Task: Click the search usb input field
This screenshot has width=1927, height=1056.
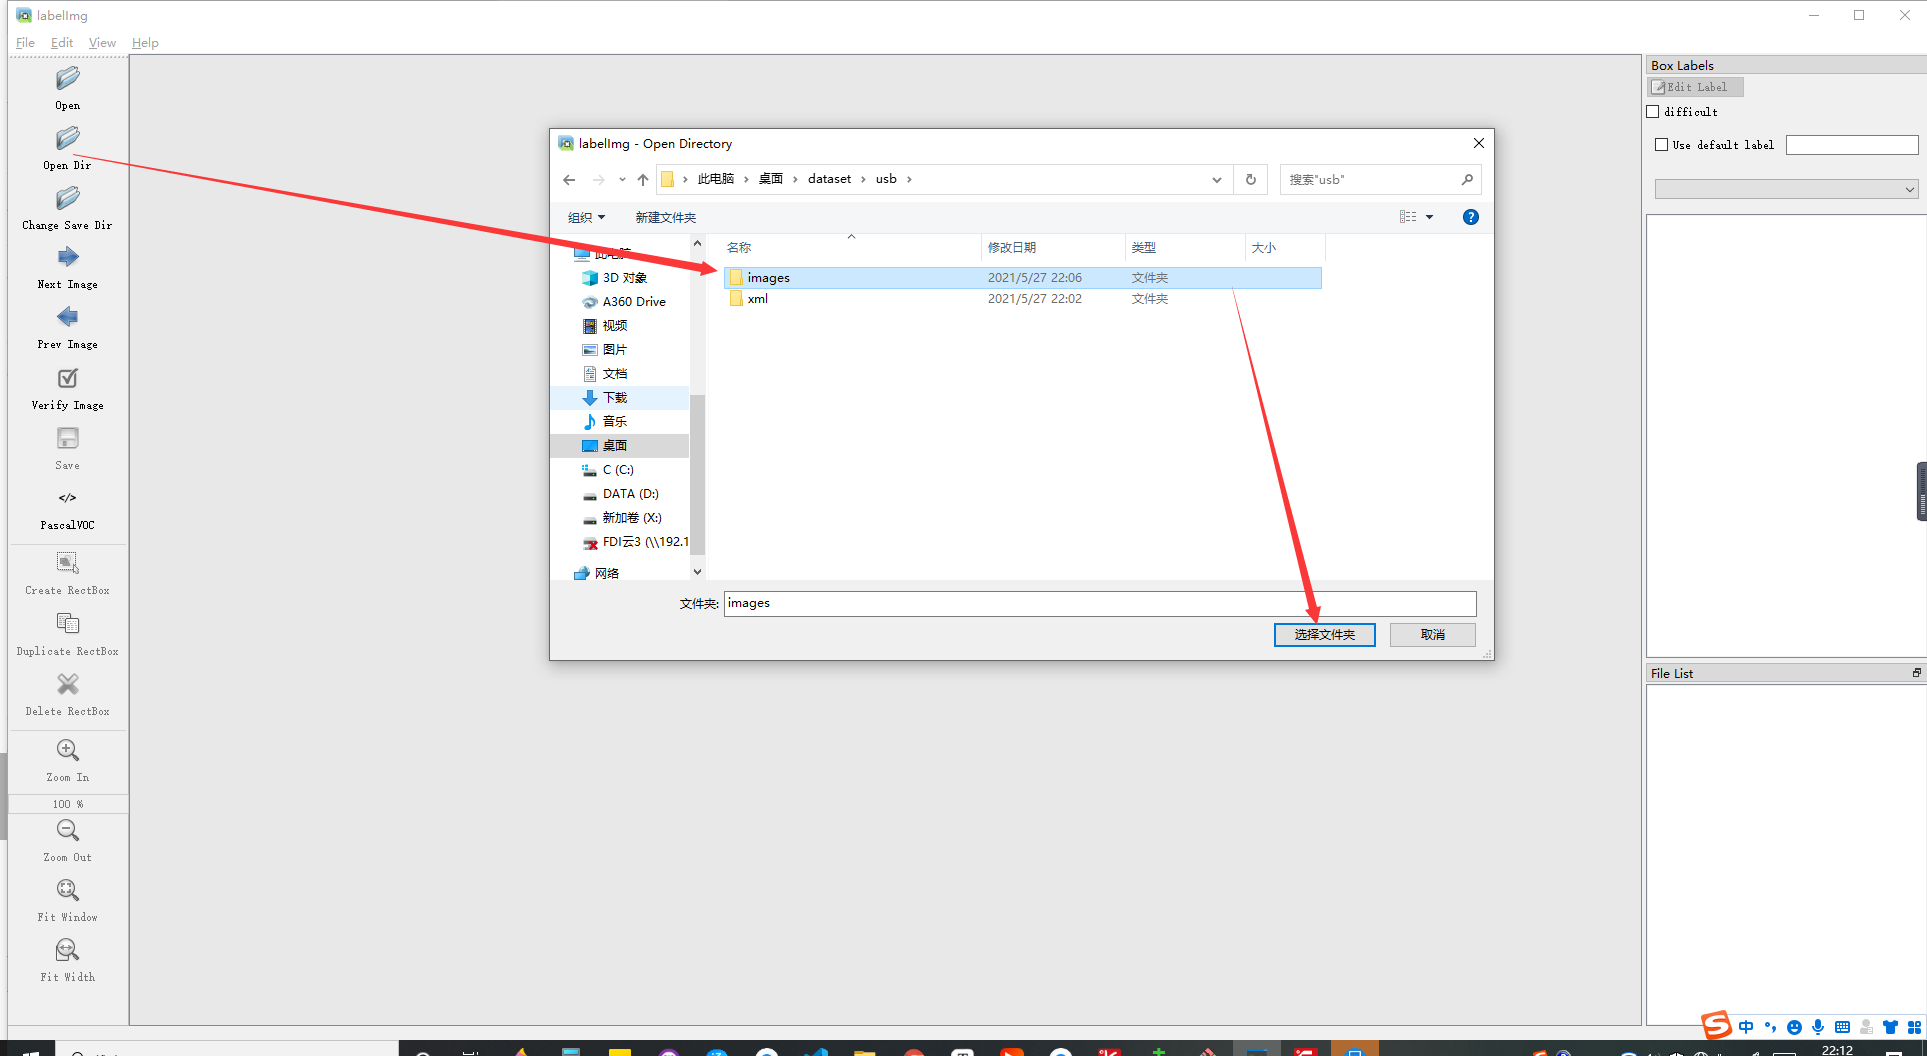Action: [1368, 180]
